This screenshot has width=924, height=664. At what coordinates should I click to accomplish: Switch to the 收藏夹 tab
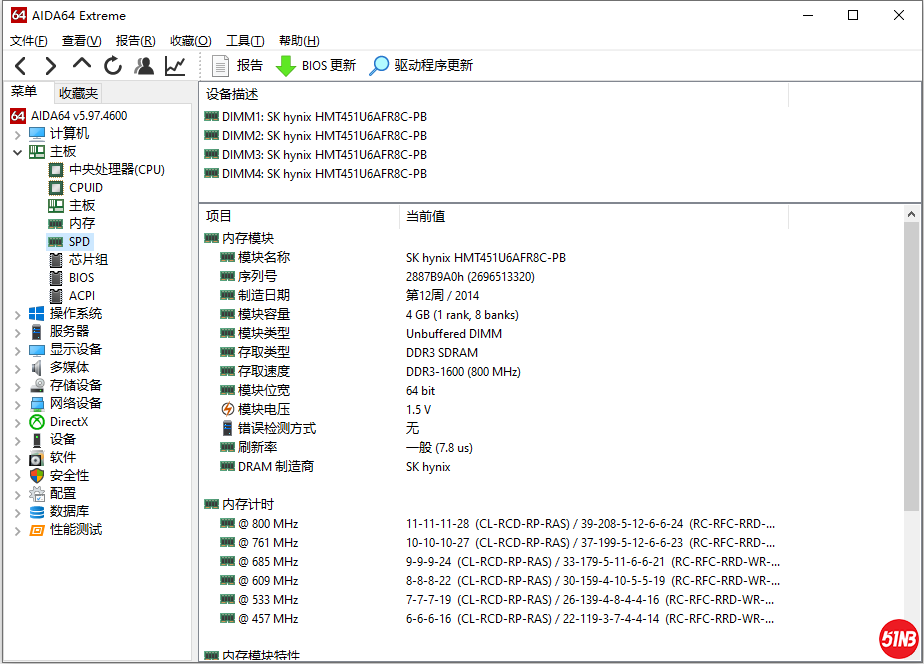pyautogui.click(x=78, y=93)
